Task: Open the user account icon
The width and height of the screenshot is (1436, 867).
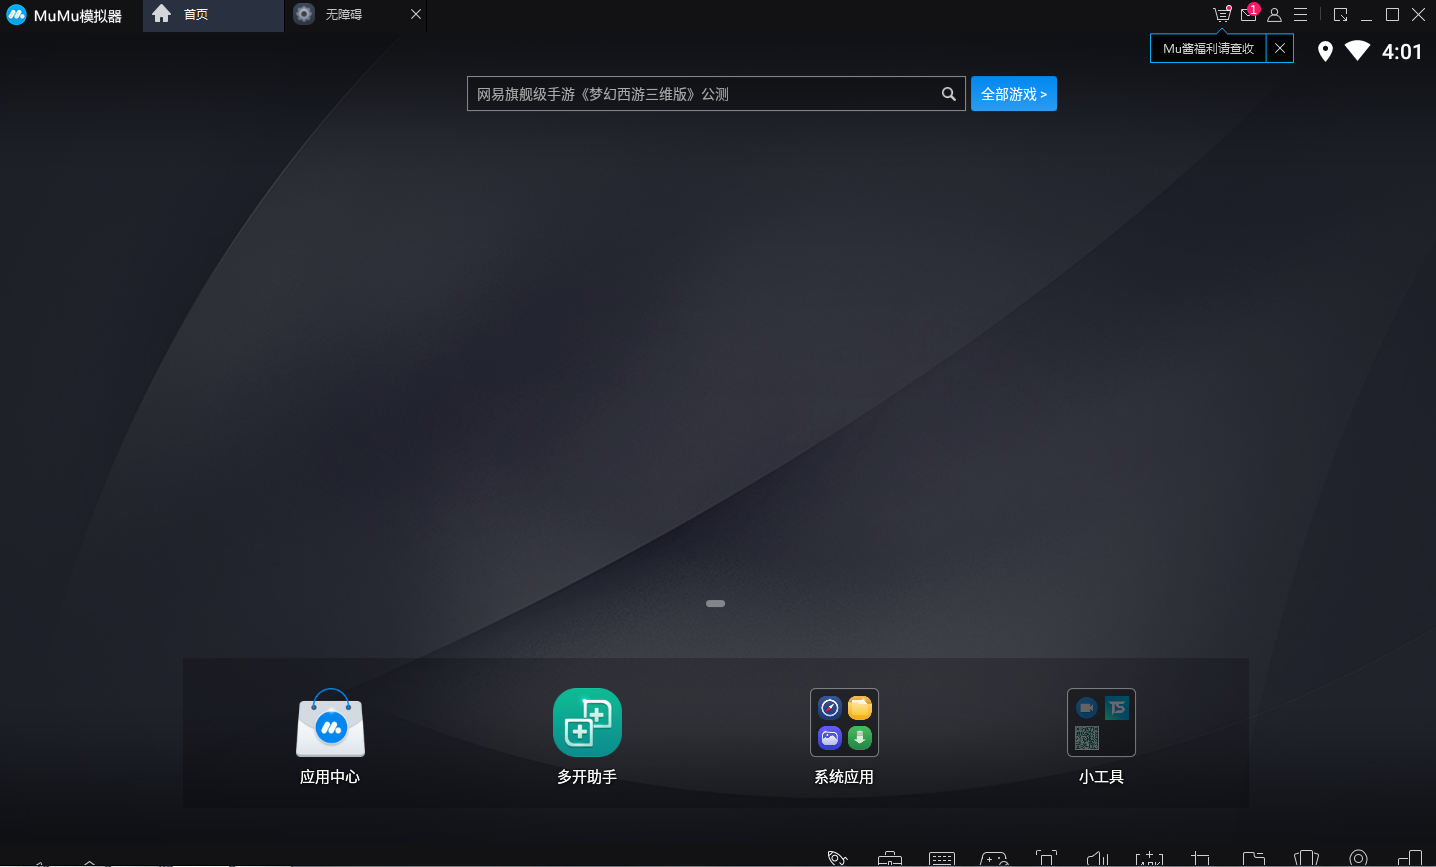Action: coord(1274,15)
